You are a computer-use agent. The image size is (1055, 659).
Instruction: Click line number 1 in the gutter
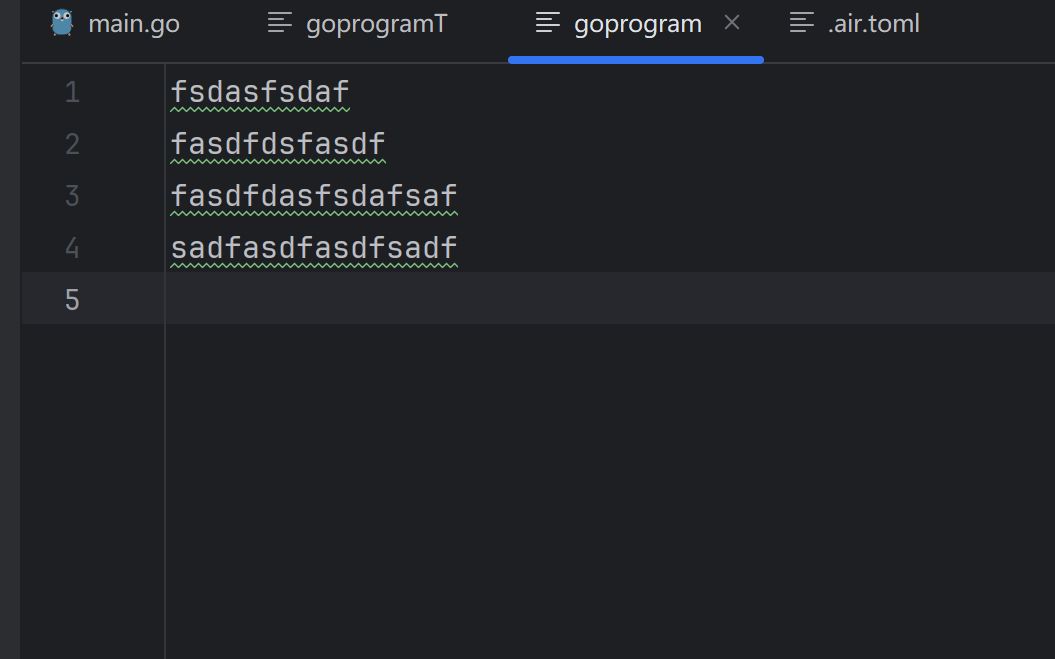[72, 93]
